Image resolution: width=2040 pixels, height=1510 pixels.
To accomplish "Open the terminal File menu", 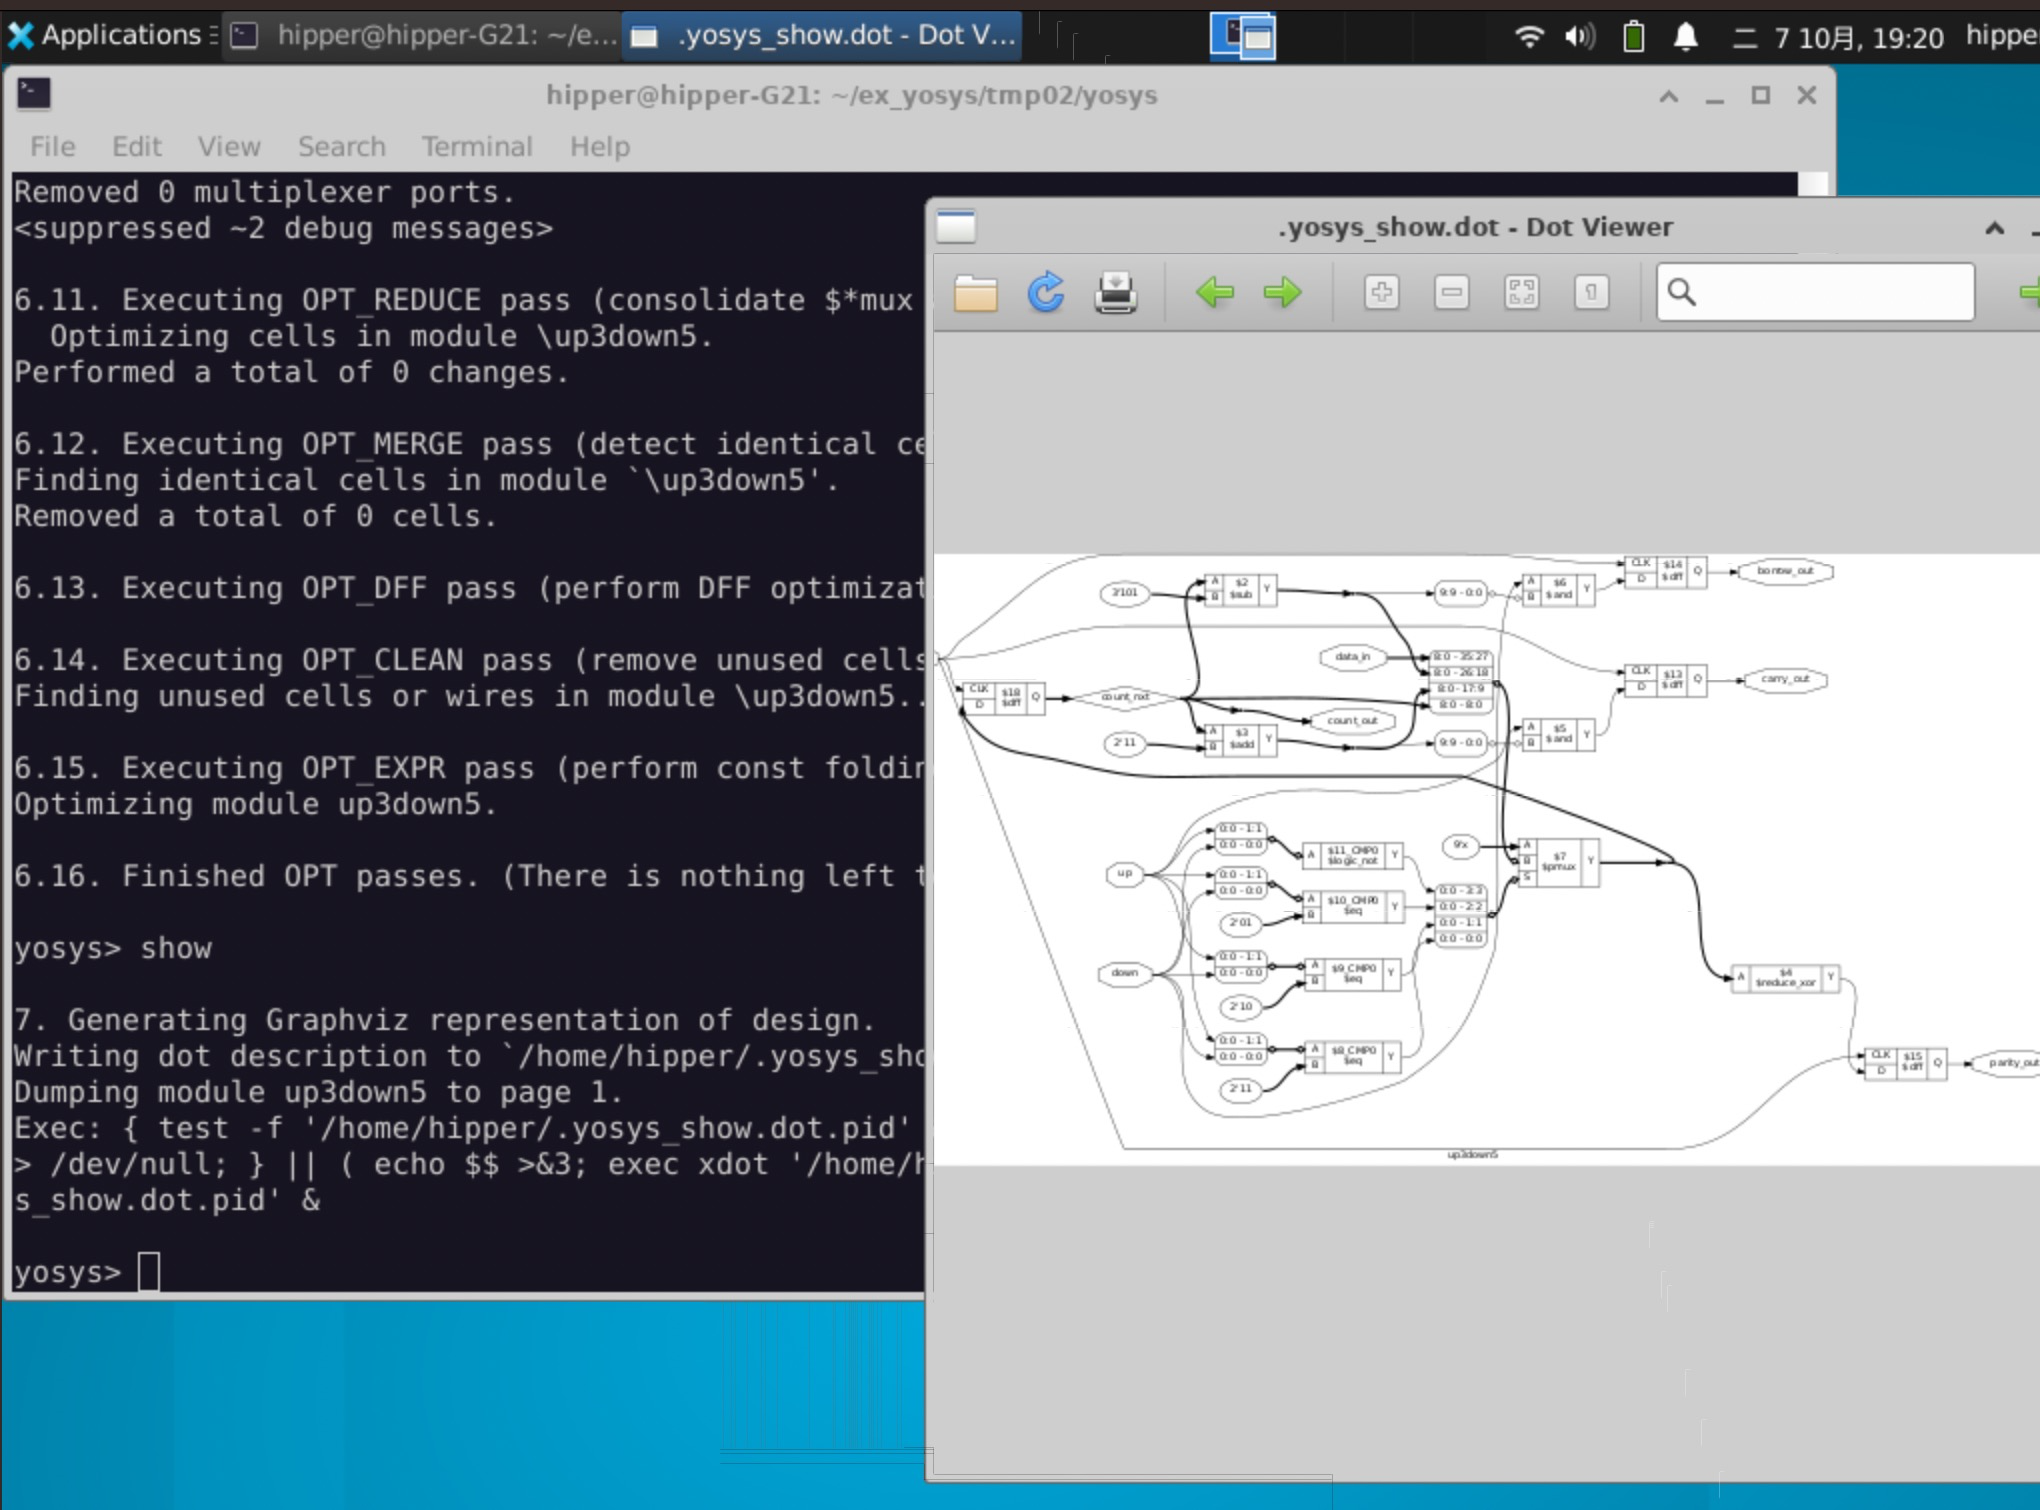I will pyautogui.click(x=52, y=147).
